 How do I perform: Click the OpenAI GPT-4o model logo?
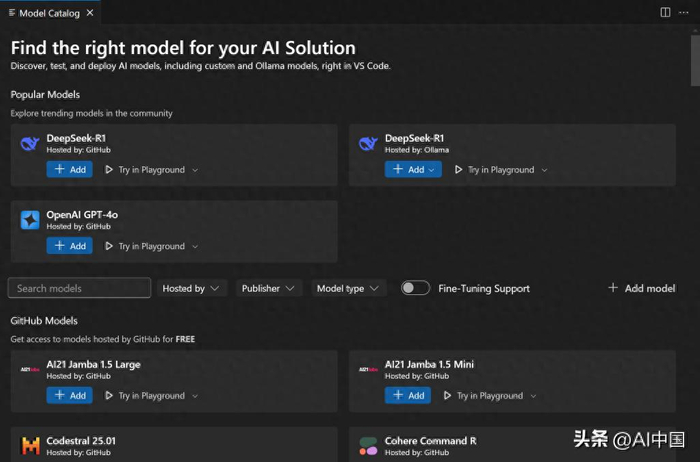(30, 220)
